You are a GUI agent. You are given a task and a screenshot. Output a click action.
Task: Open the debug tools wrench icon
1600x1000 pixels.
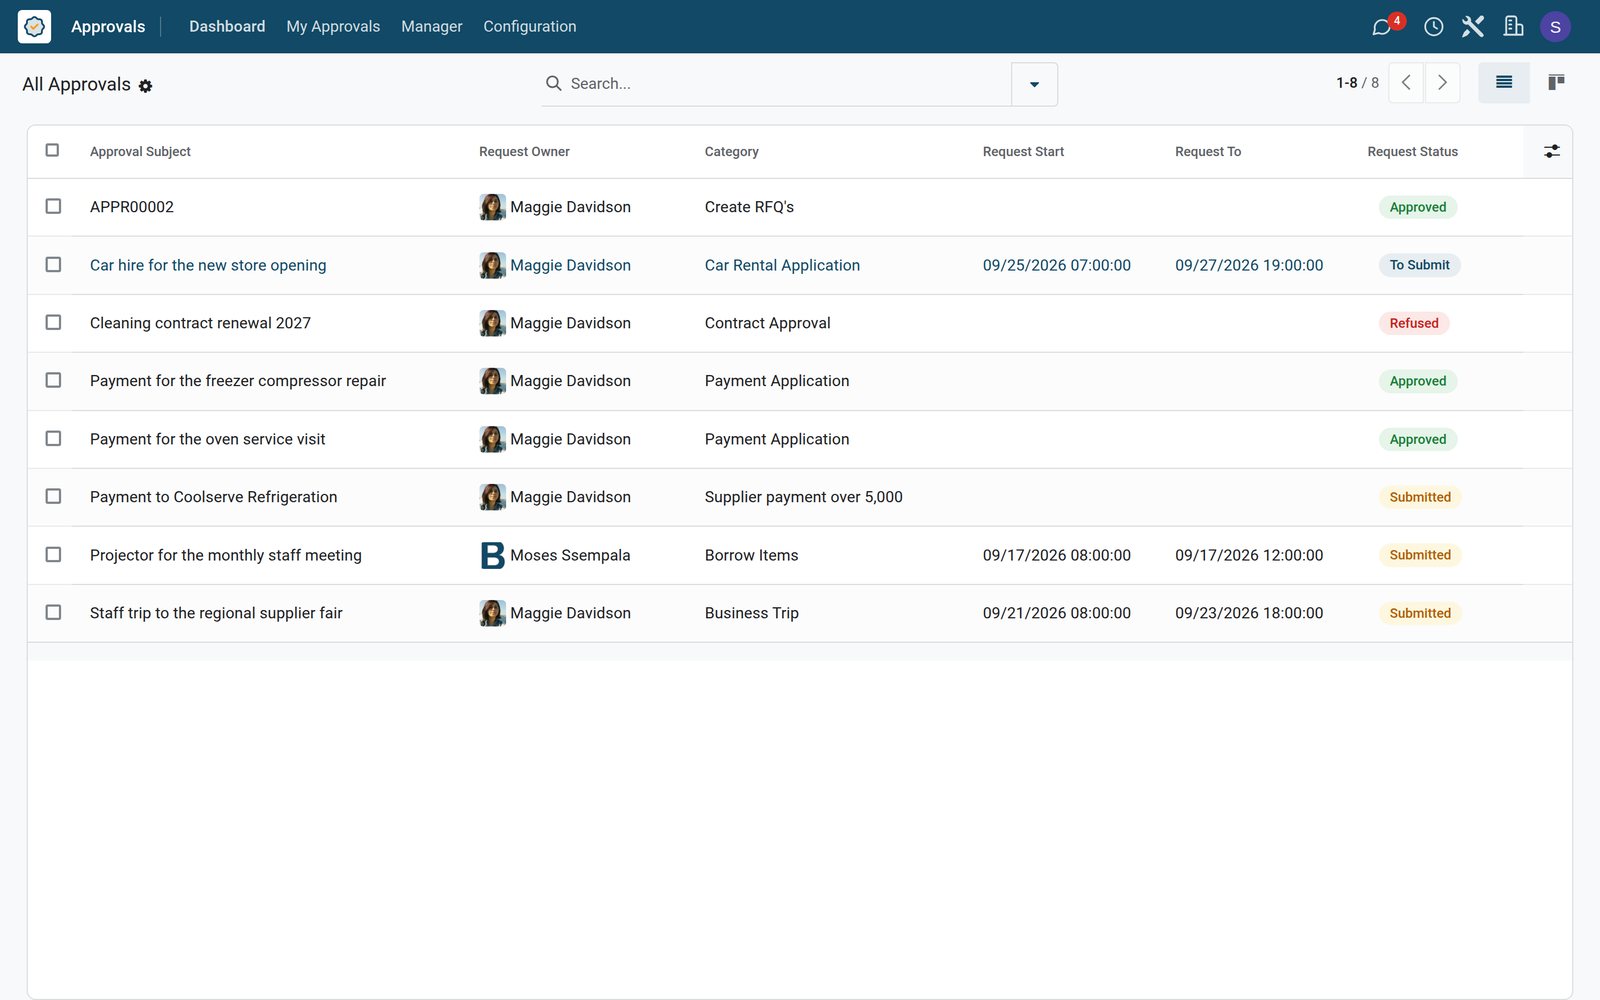click(1472, 27)
